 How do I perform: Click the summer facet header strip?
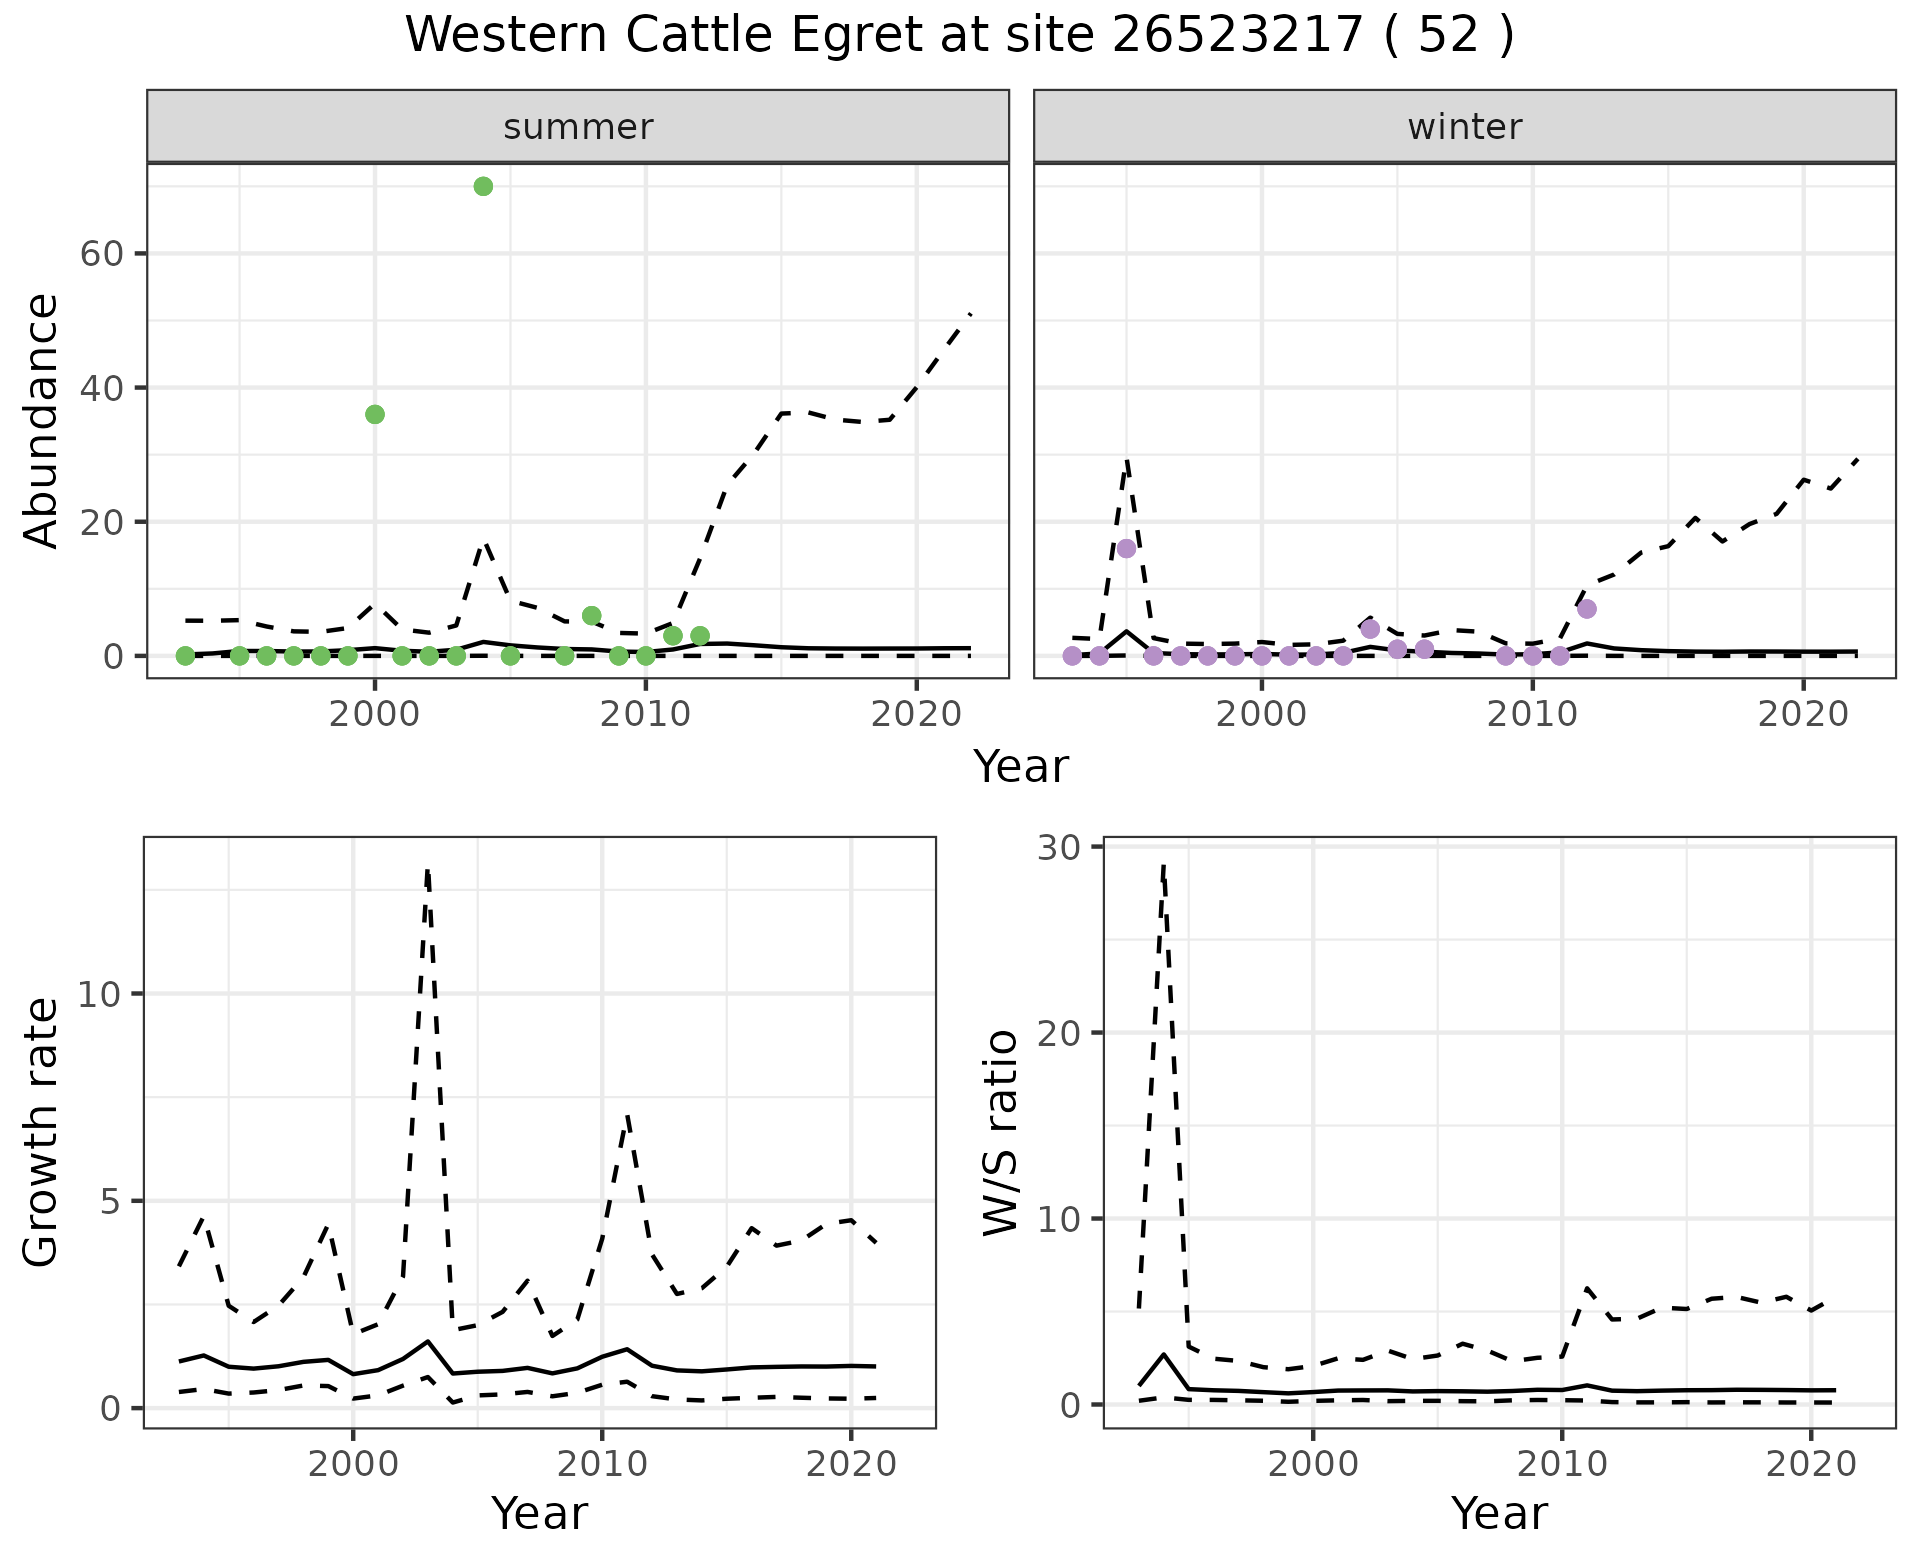(x=577, y=127)
